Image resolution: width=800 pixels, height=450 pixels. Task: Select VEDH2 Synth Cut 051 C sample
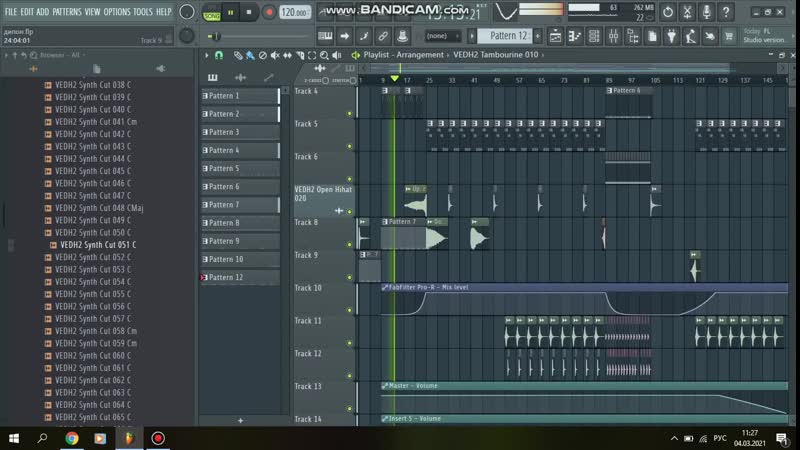[97, 245]
